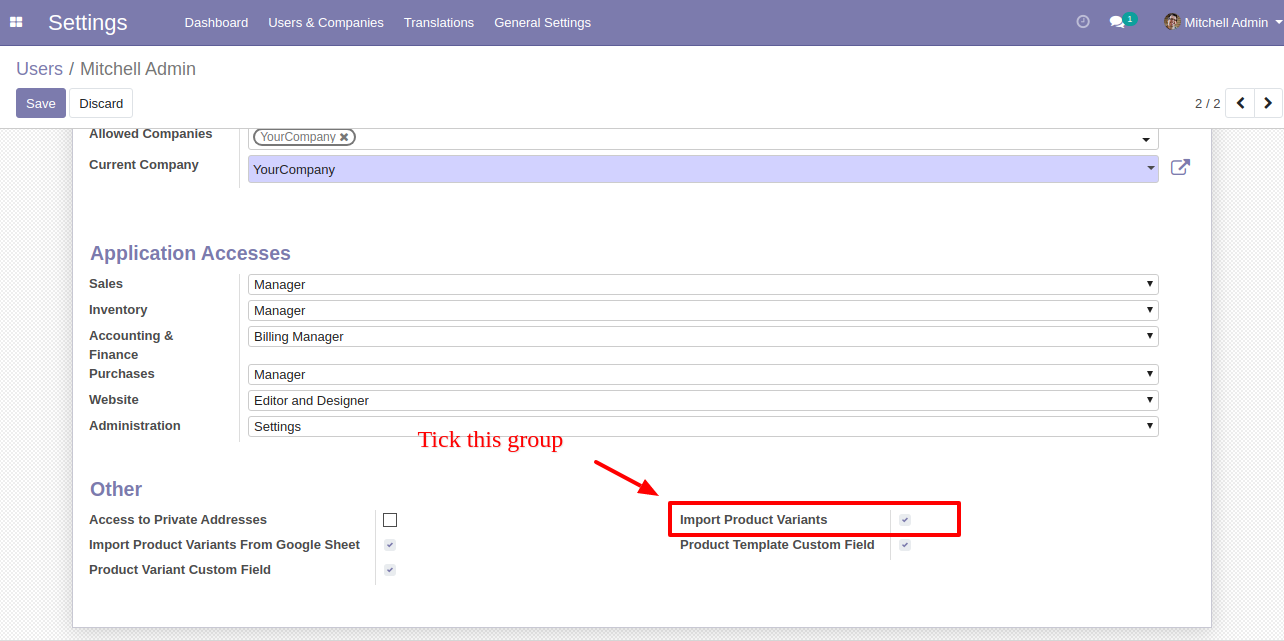
Task: Click the Save button
Action: click(41, 103)
